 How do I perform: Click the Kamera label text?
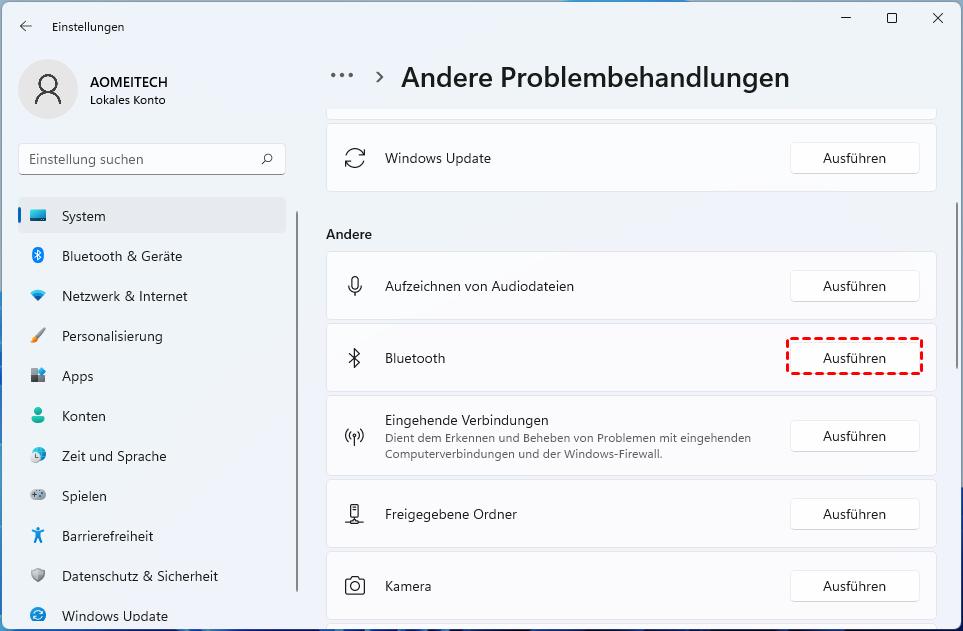point(408,586)
